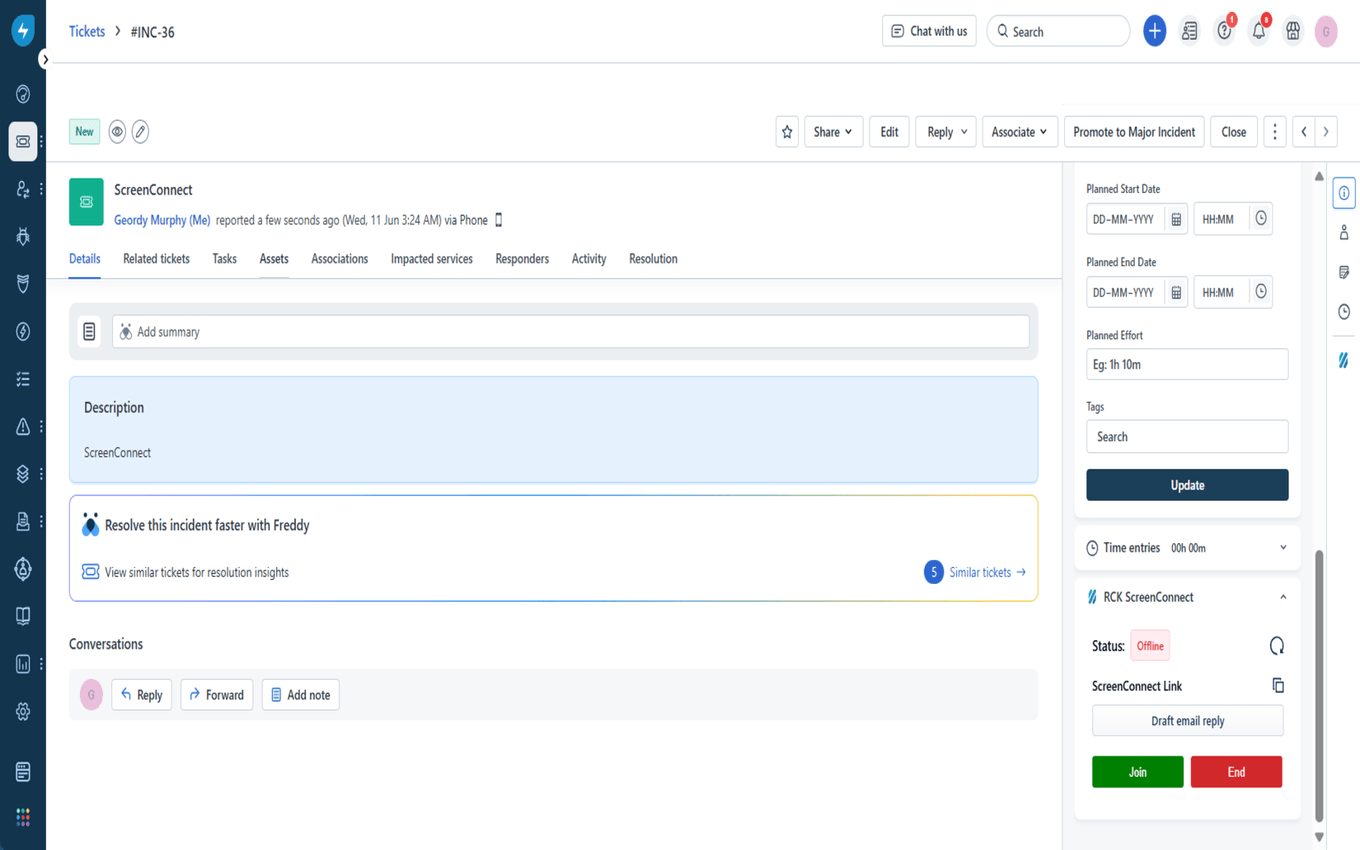Viewport: 1360px width, 850px height.
Task: Open the help question mark icon
Action: click(x=1224, y=31)
